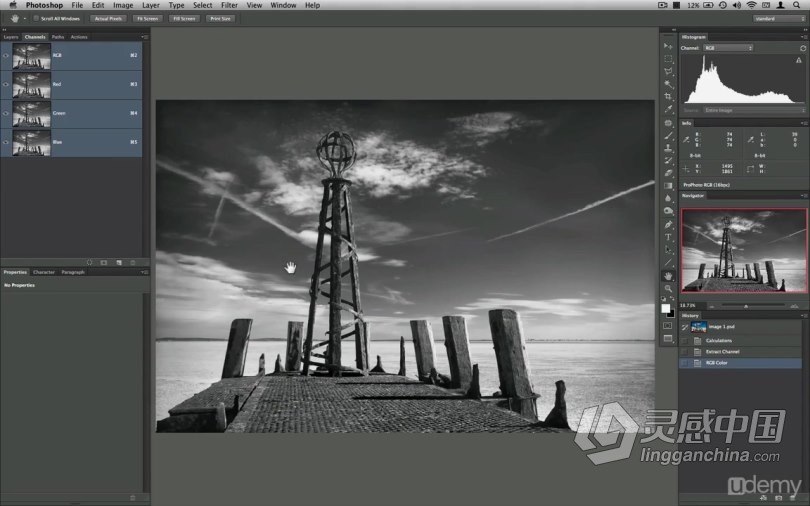Open the Channels panel options menu
The height and width of the screenshot is (506, 810).
pyautogui.click(x=145, y=37)
